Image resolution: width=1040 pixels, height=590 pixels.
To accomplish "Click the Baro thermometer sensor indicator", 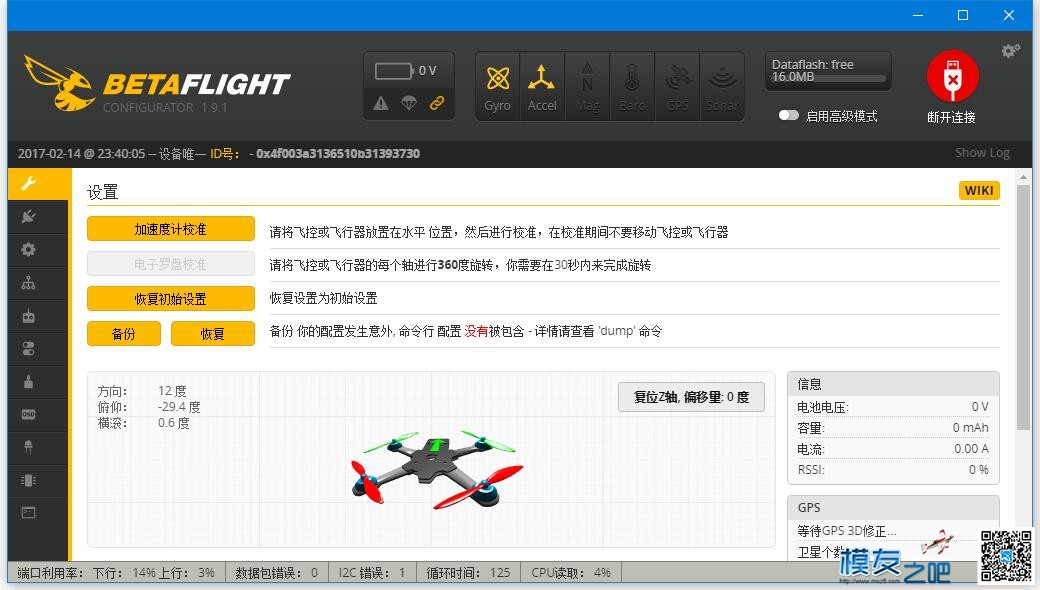I will click(x=632, y=87).
